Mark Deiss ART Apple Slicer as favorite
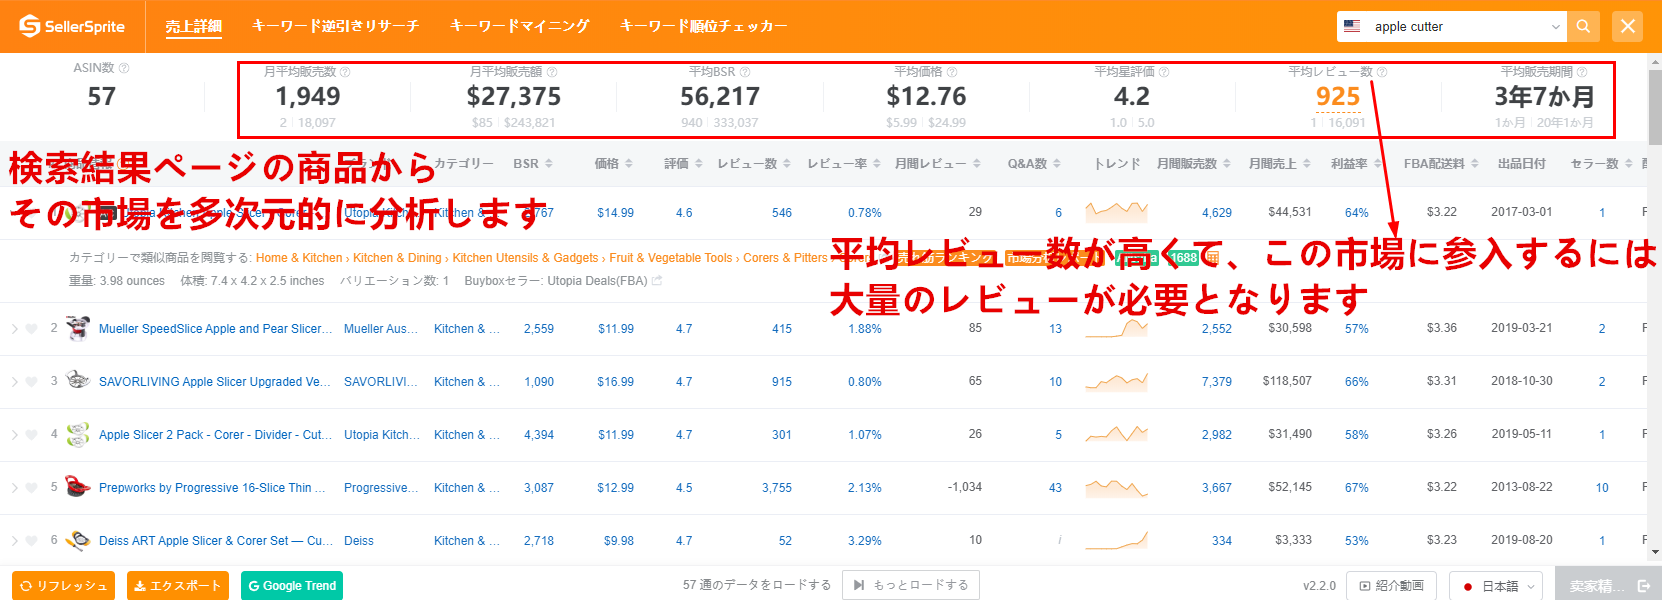This screenshot has height=600, width=1662. [x=31, y=541]
